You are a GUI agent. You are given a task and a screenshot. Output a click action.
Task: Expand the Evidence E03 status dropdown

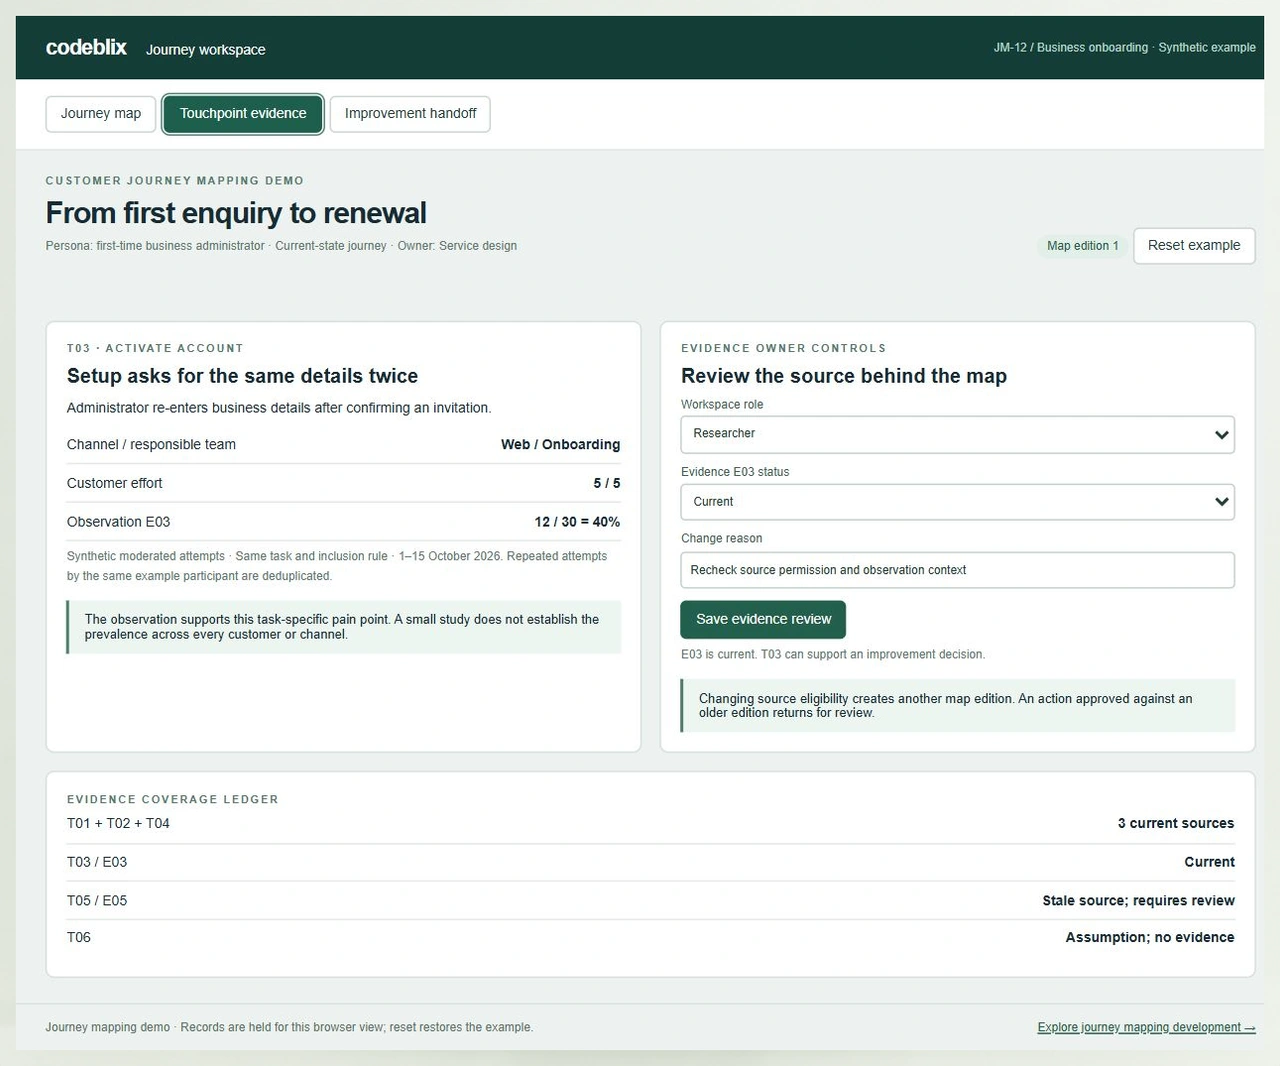957,502
